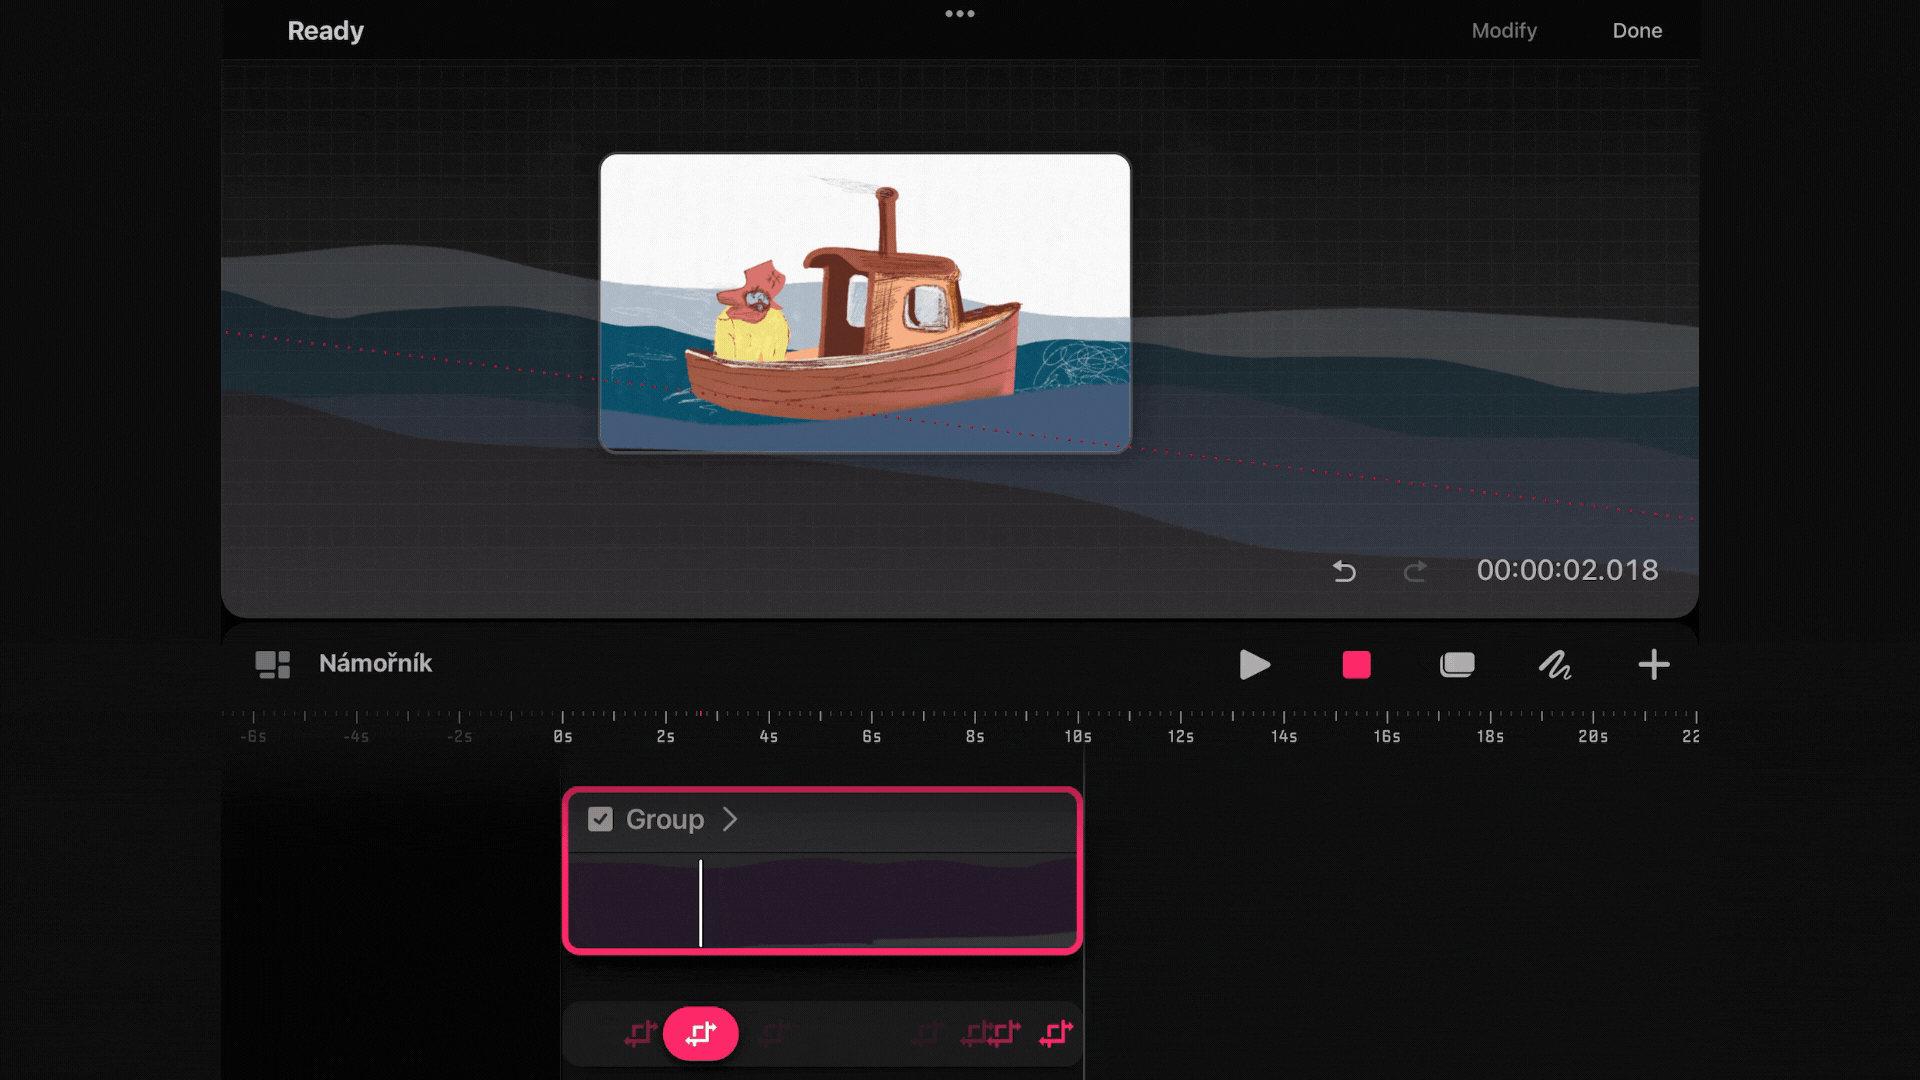Tap Done to finish editing
The image size is (1920, 1080).
point(1637,31)
